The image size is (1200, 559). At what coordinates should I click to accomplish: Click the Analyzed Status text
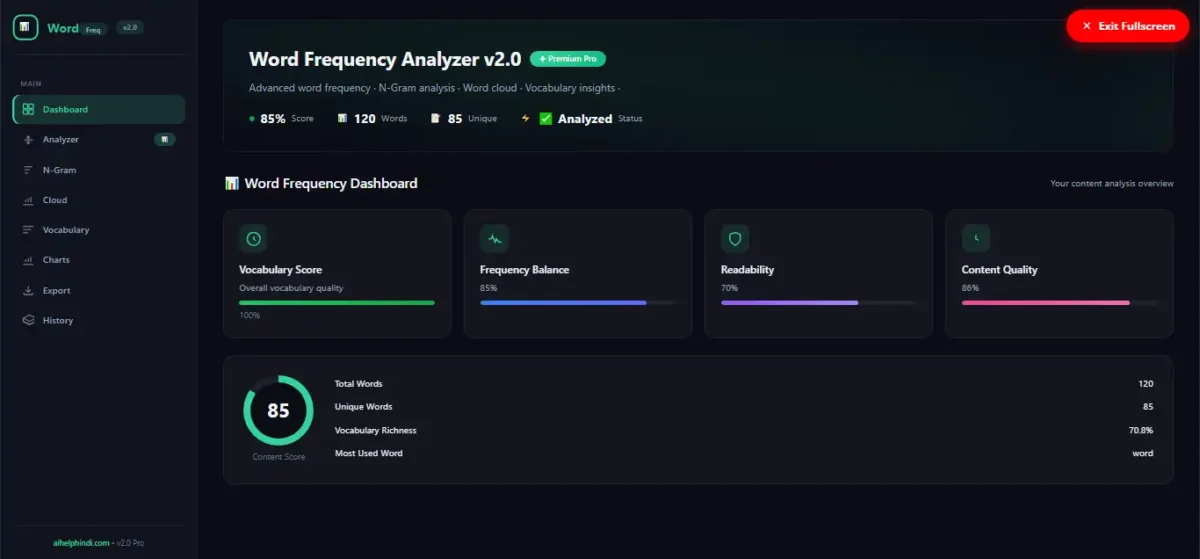coord(600,118)
